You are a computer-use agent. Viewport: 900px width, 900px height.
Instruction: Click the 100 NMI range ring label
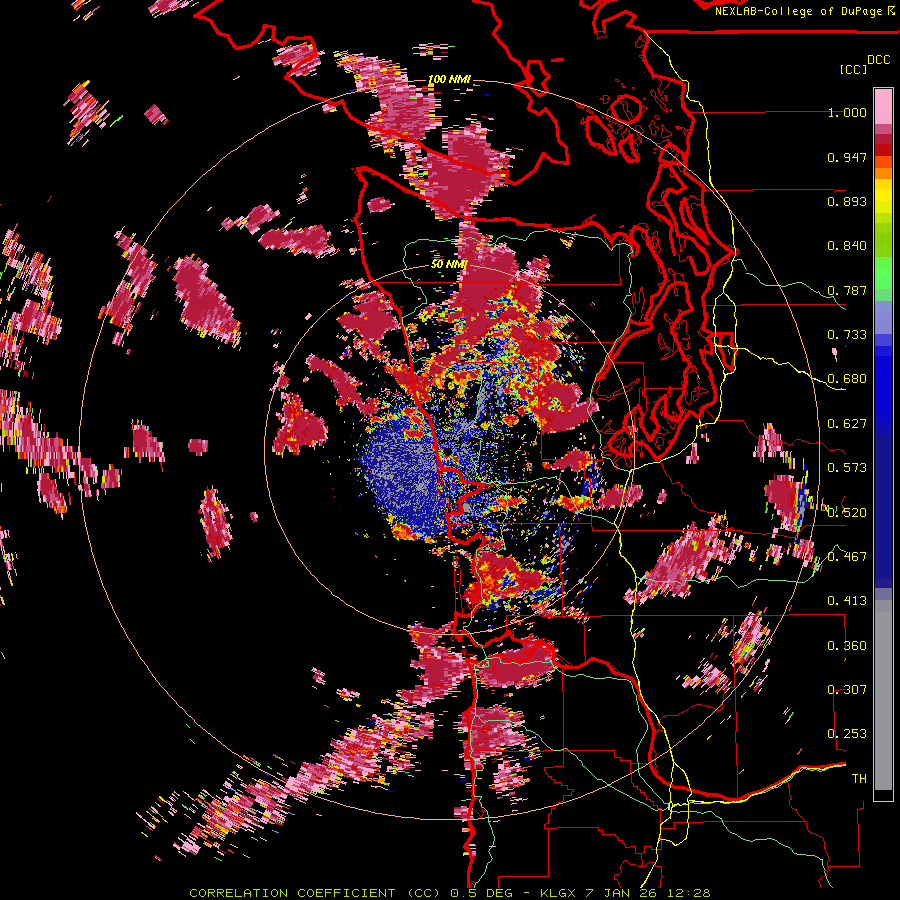tap(449, 79)
